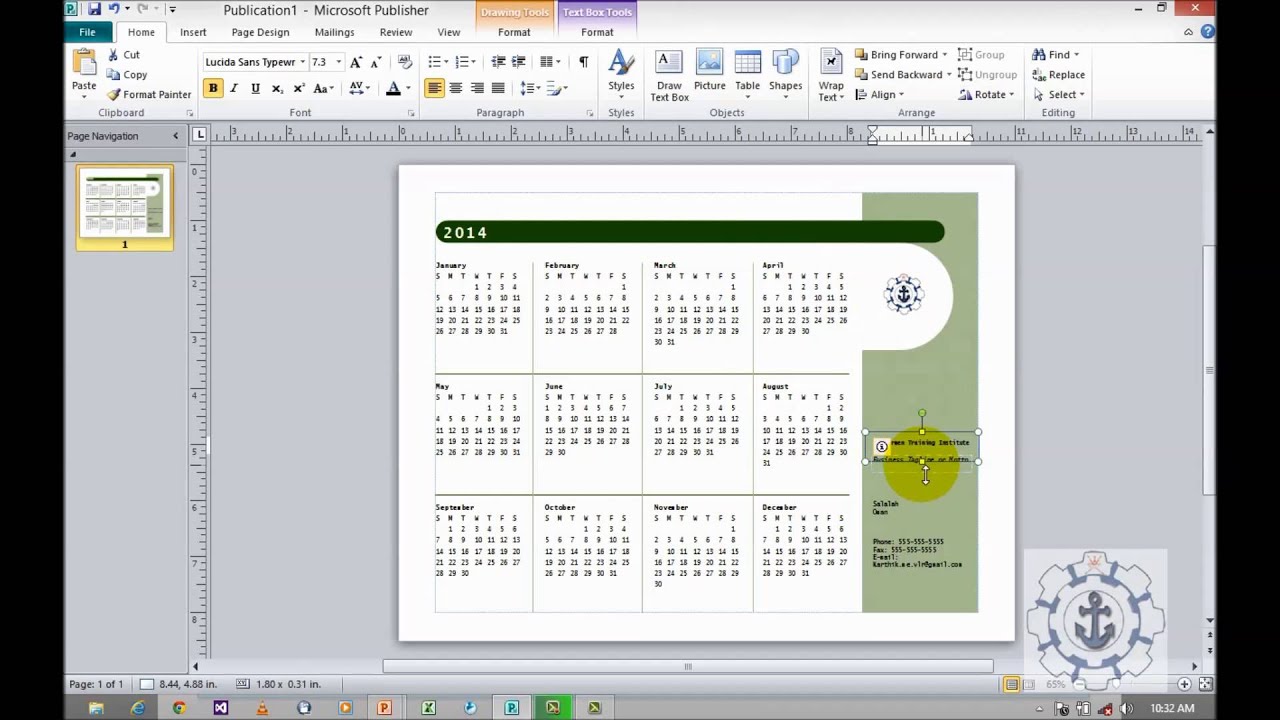Click the ruler tab selector button
Image resolution: width=1280 pixels, height=720 pixels.
(200, 134)
